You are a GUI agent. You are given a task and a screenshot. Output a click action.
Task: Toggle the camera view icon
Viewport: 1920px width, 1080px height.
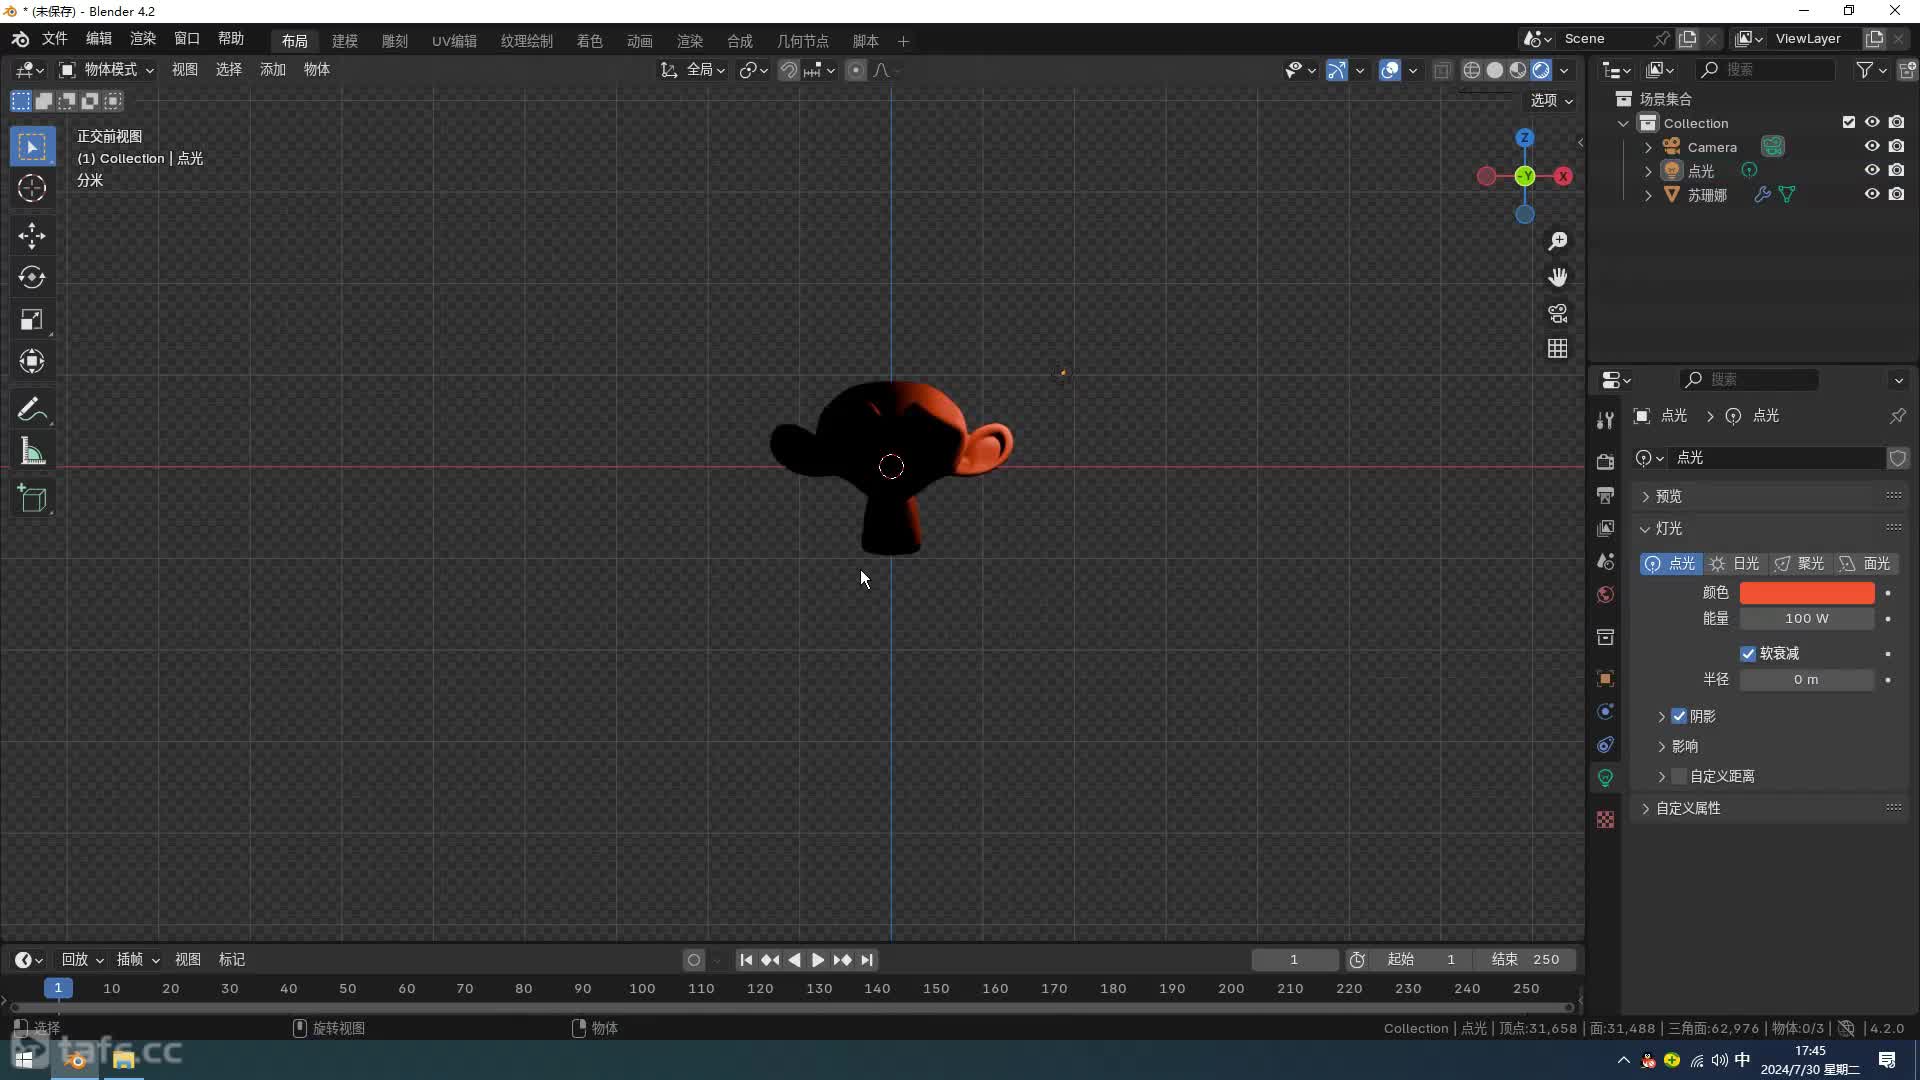click(x=1558, y=313)
